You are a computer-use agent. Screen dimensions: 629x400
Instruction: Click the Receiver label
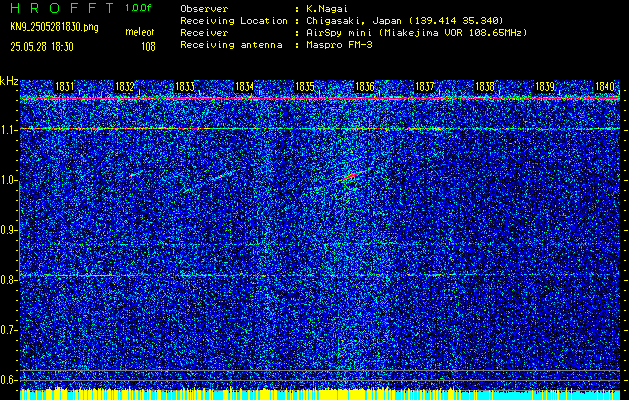pyautogui.click(x=204, y=33)
